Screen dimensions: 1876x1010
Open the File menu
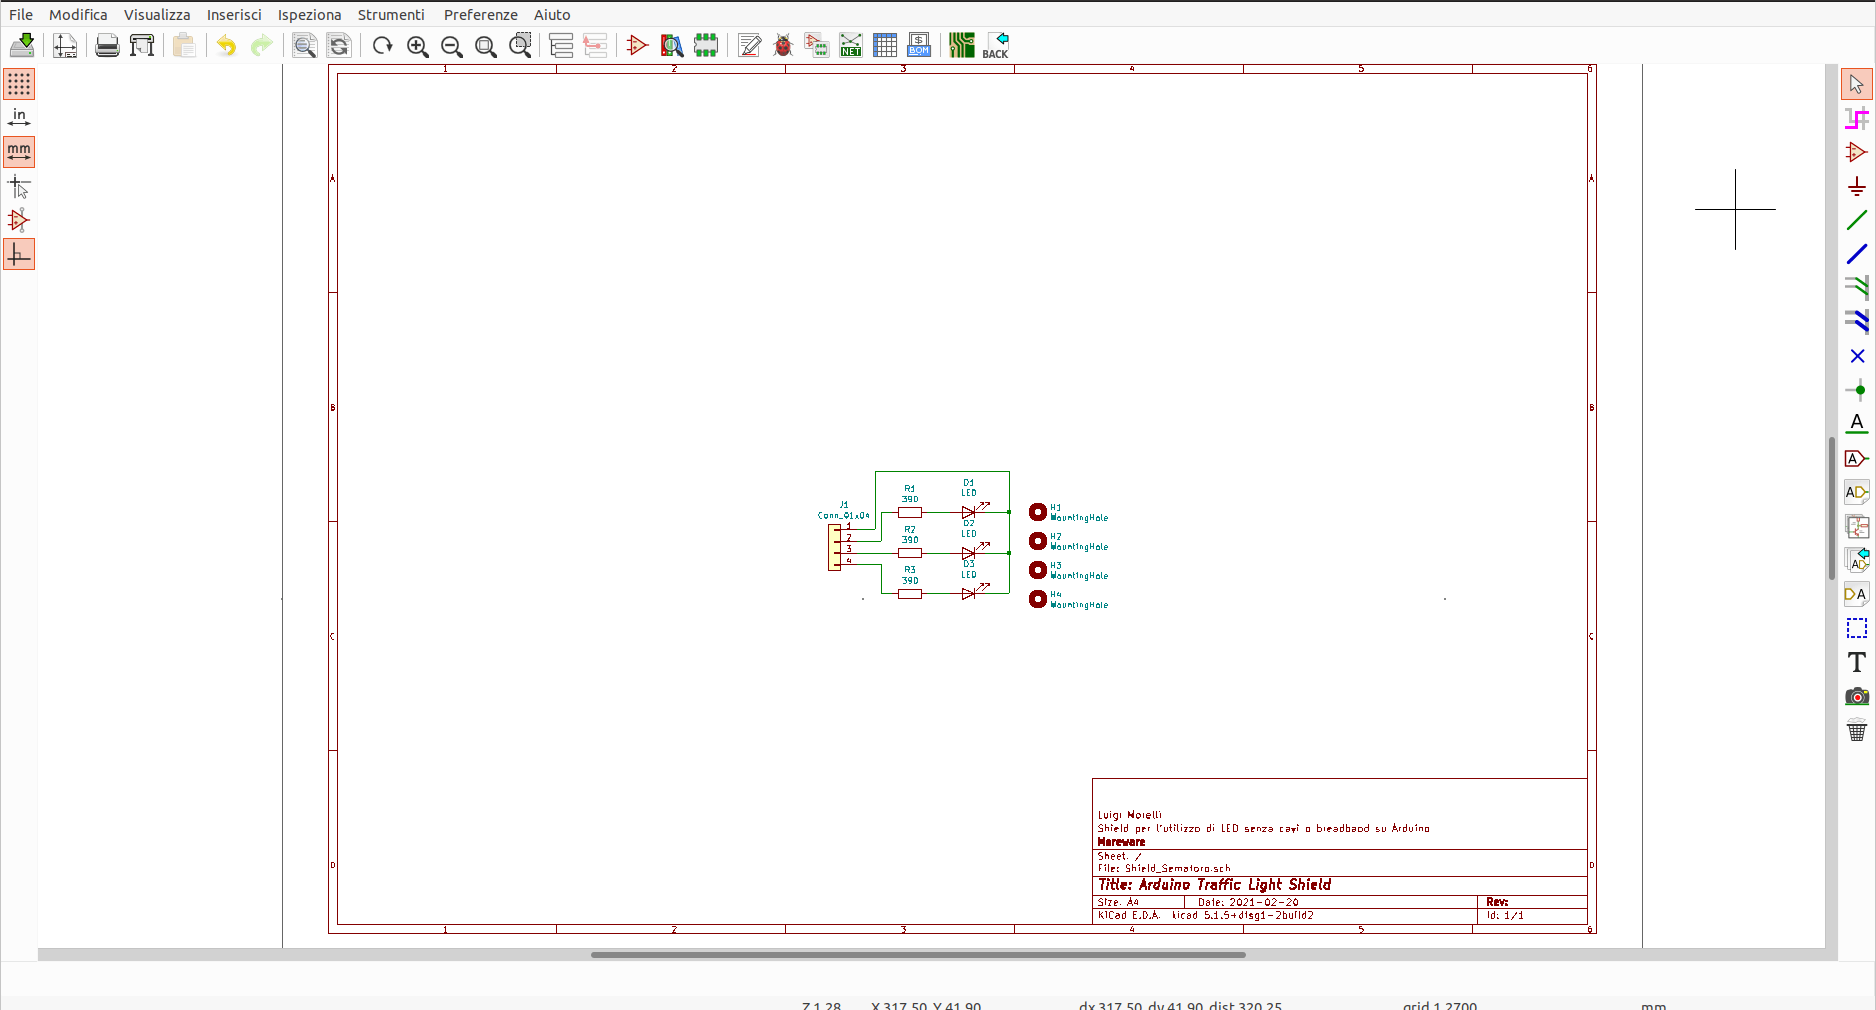tap(21, 15)
